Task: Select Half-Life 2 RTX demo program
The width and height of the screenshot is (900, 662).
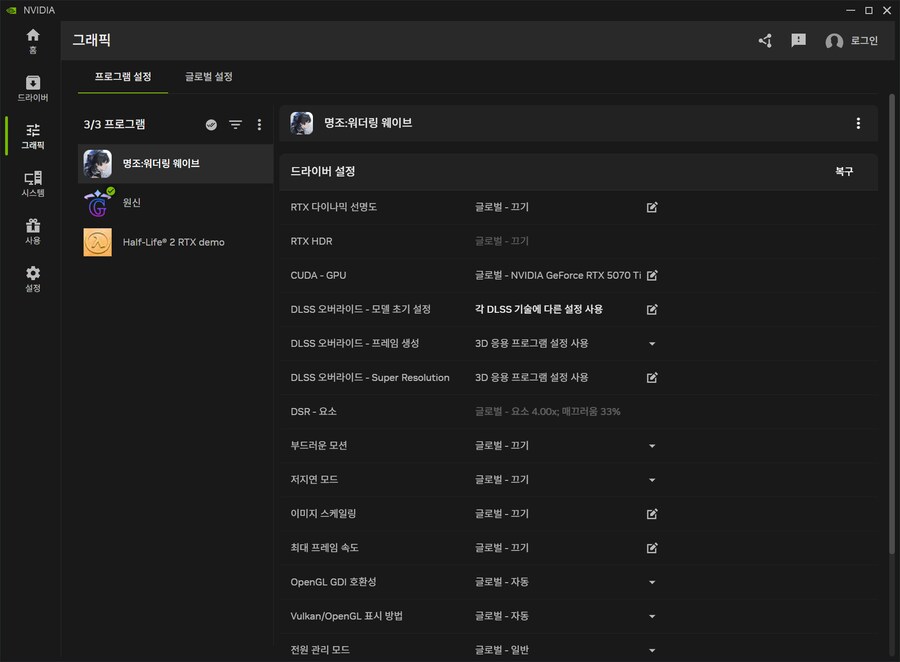Action: point(176,242)
